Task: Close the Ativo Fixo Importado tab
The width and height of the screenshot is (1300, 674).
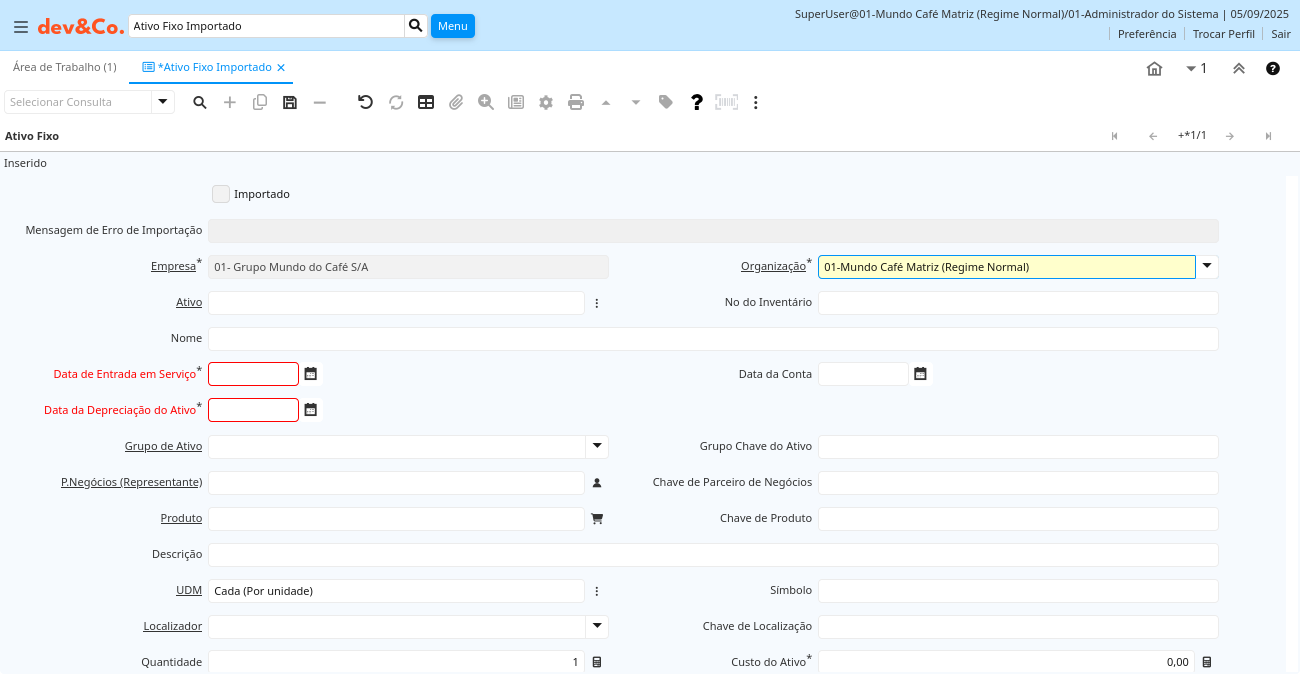Action: point(281,68)
